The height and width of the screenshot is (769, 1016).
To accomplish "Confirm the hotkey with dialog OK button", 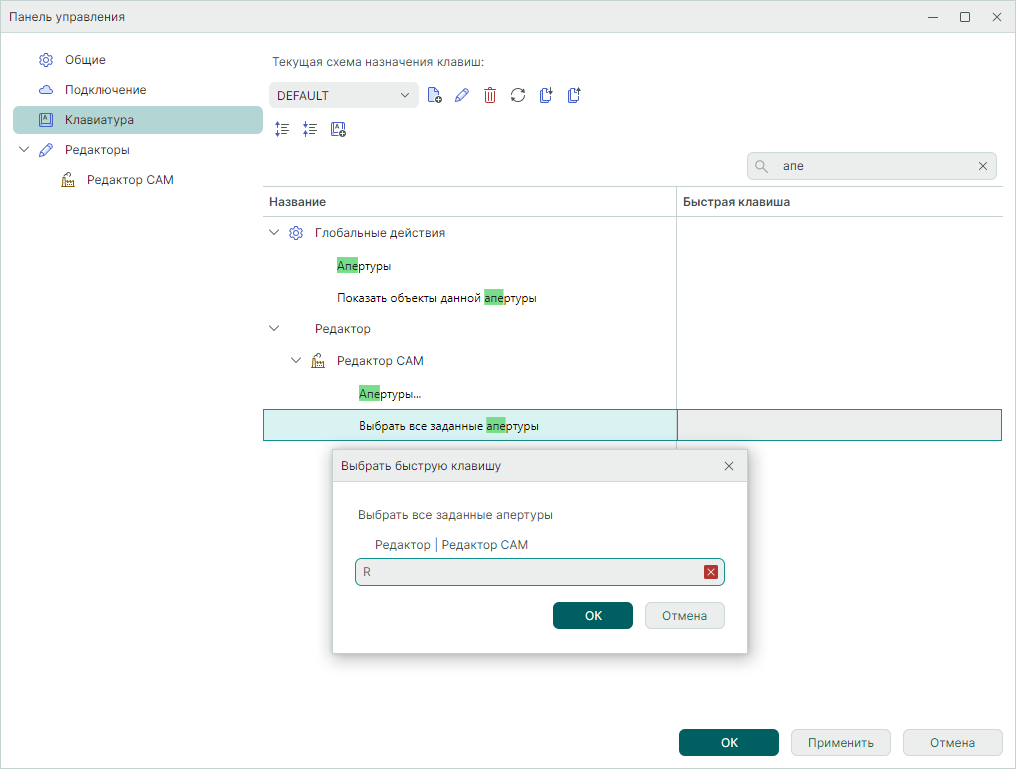I will pos(592,616).
